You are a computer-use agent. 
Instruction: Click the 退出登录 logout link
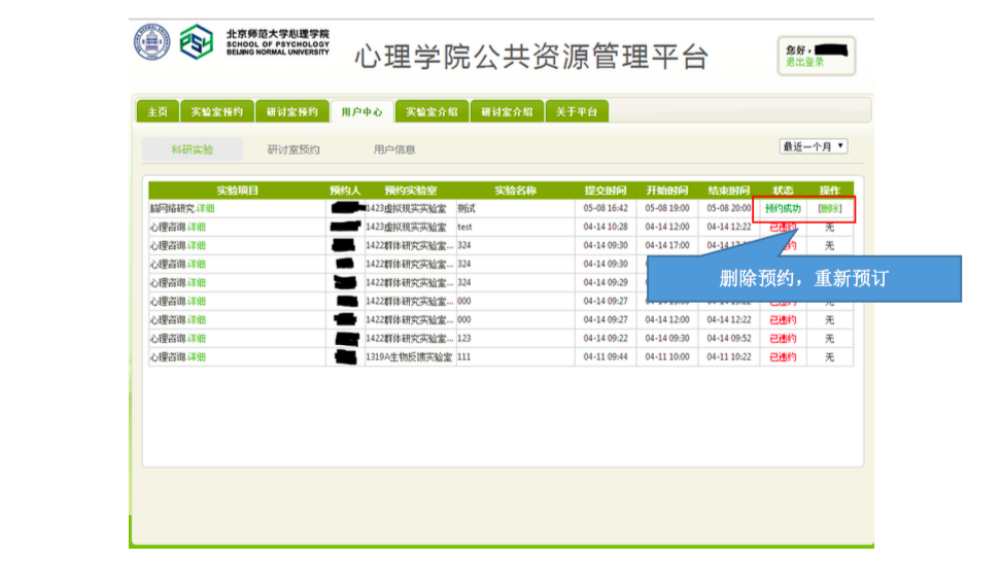[805, 62]
